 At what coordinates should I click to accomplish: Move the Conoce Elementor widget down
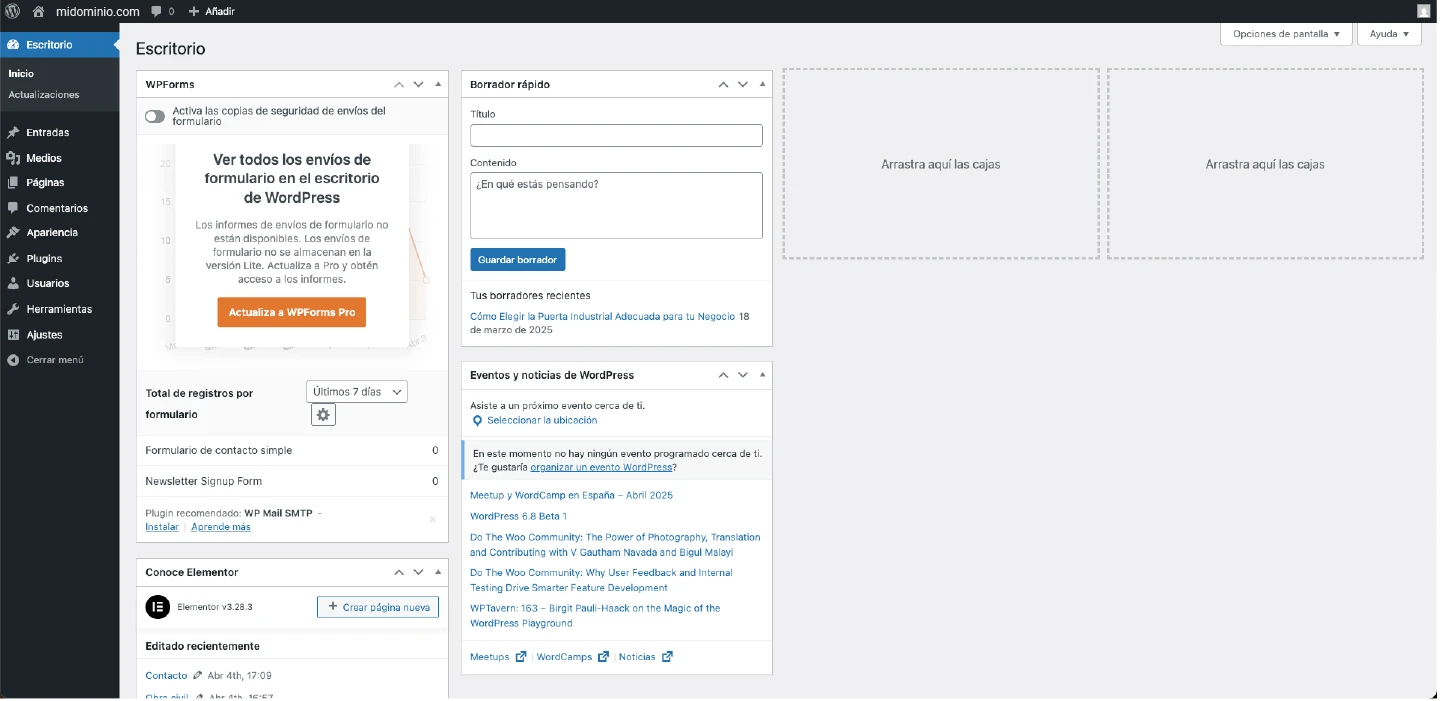tap(418, 572)
